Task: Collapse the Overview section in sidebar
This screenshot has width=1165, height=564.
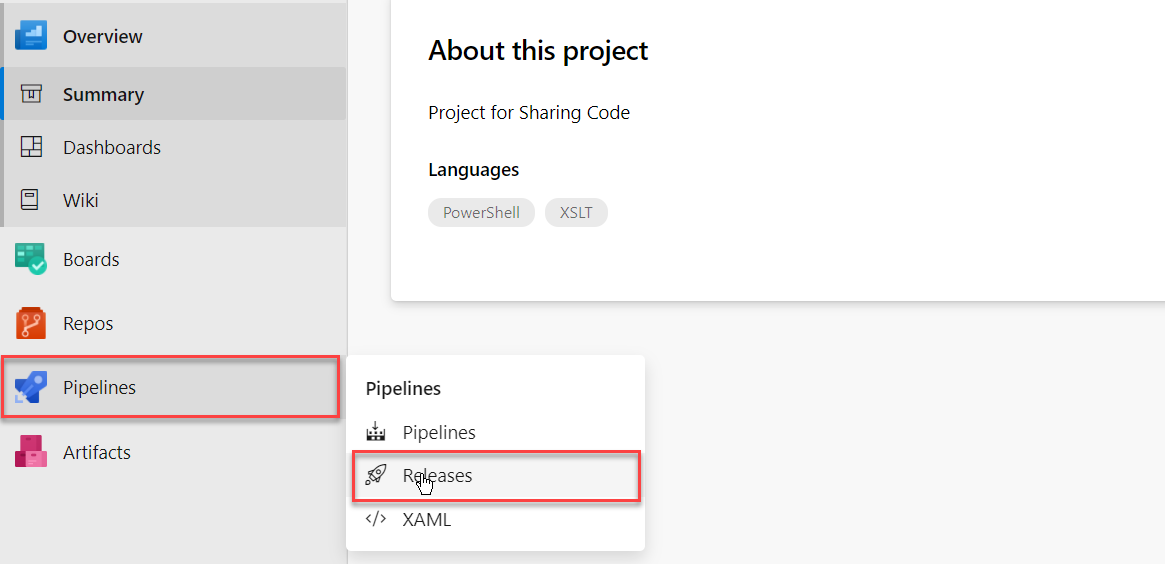Action: coord(102,36)
